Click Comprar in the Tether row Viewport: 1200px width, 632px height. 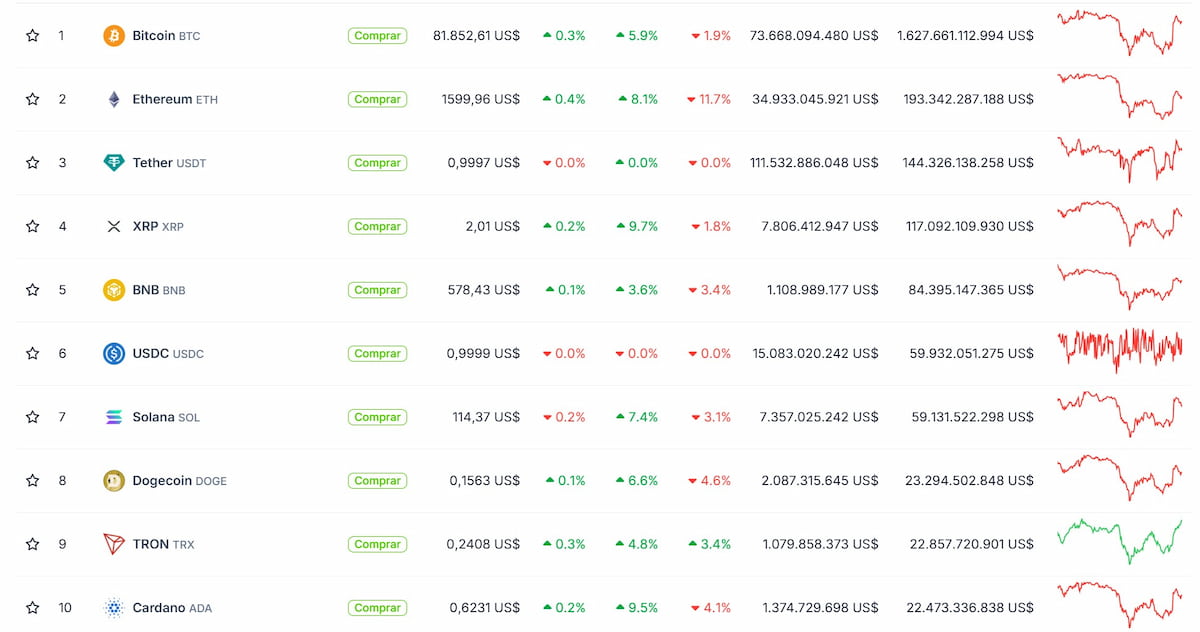coord(377,163)
